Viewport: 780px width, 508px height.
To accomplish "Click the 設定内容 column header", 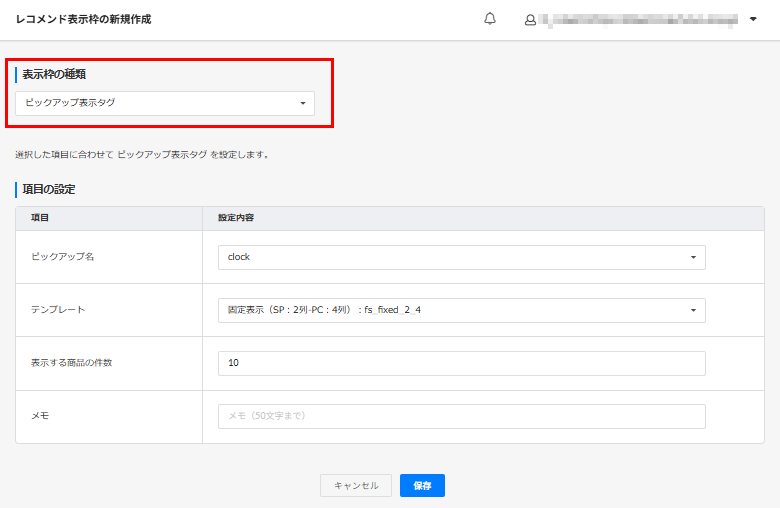I will 236,218.
